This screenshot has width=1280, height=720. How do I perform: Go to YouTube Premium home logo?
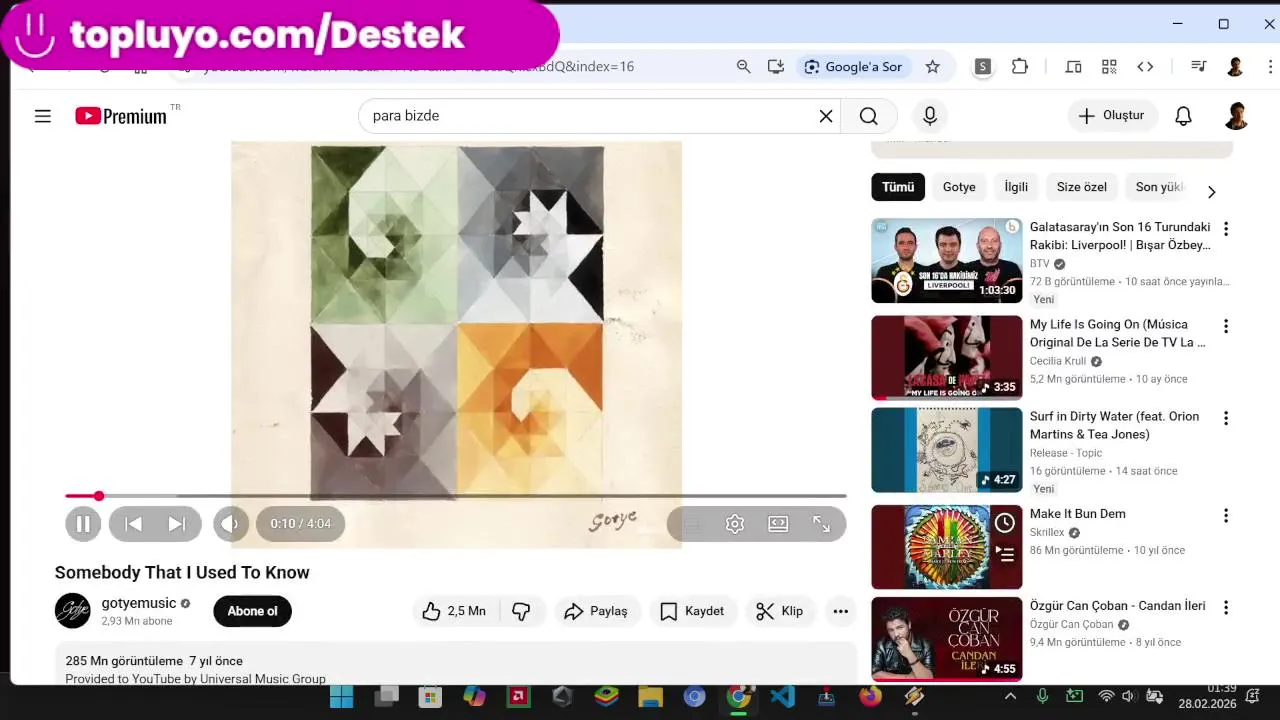pos(121,116)
